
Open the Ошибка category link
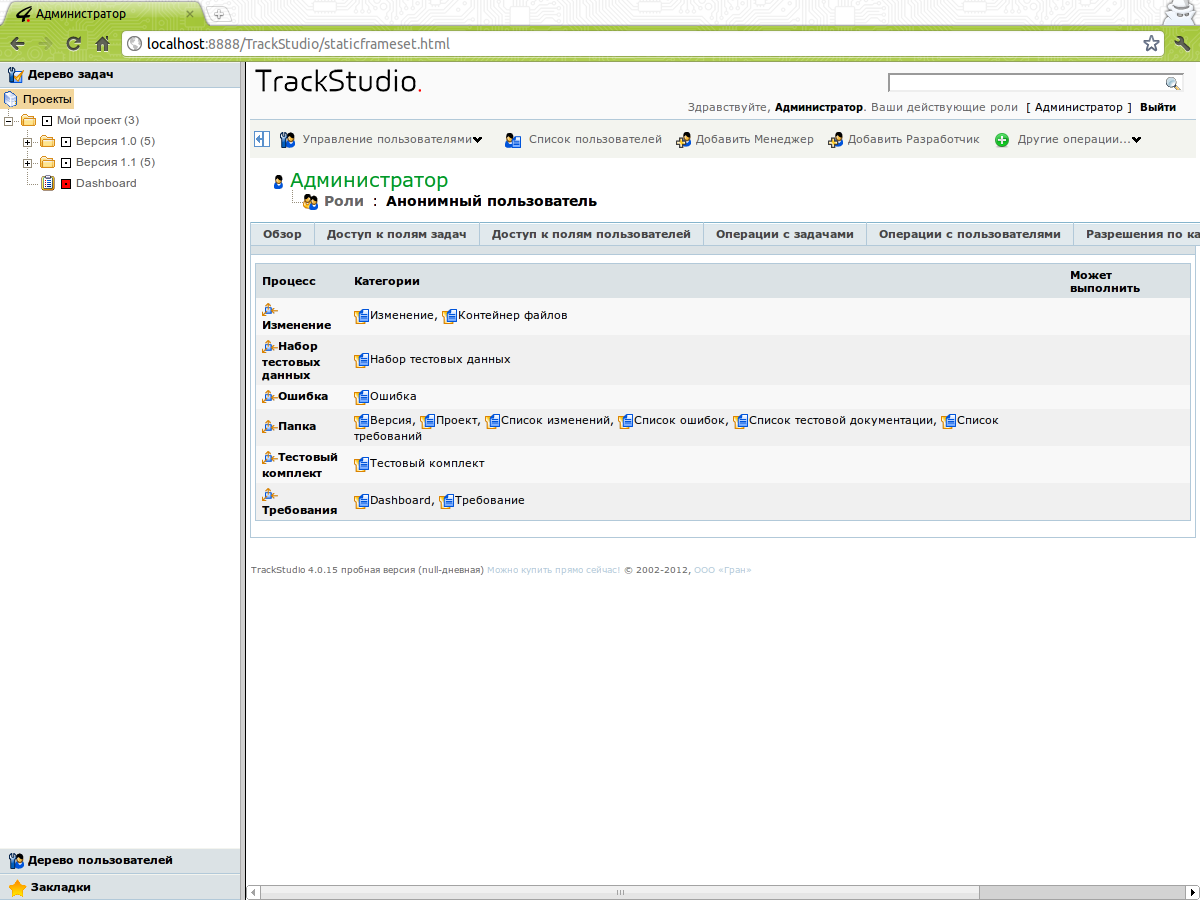393,396
